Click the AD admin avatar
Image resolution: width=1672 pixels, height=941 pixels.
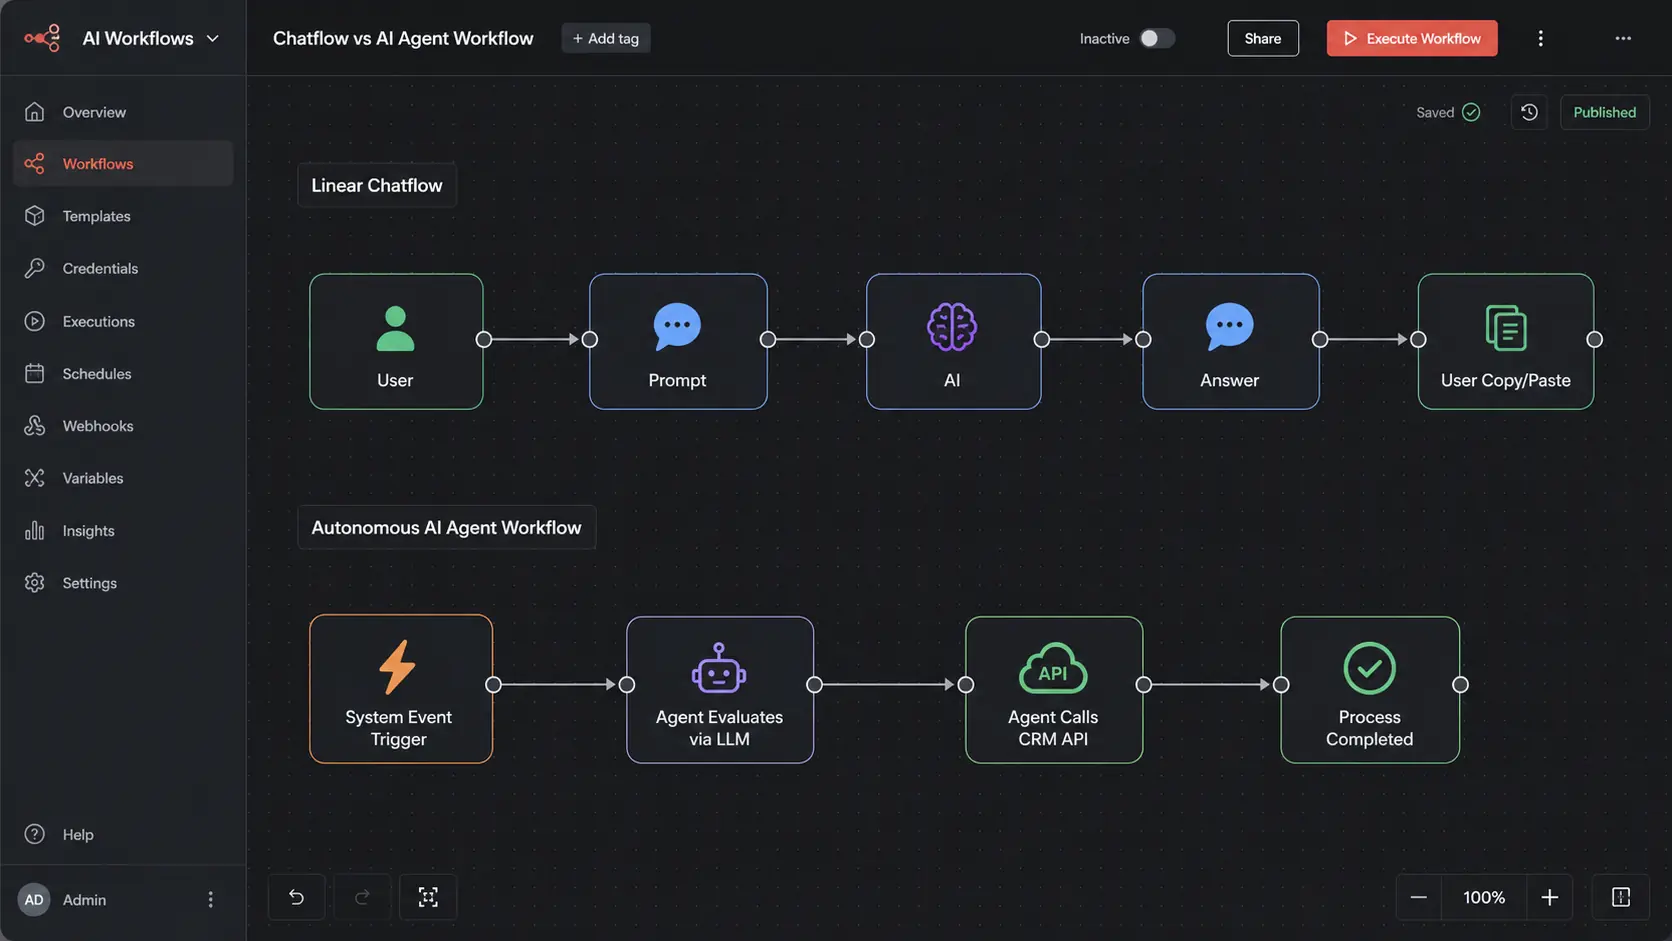click(x=34, y=900)
